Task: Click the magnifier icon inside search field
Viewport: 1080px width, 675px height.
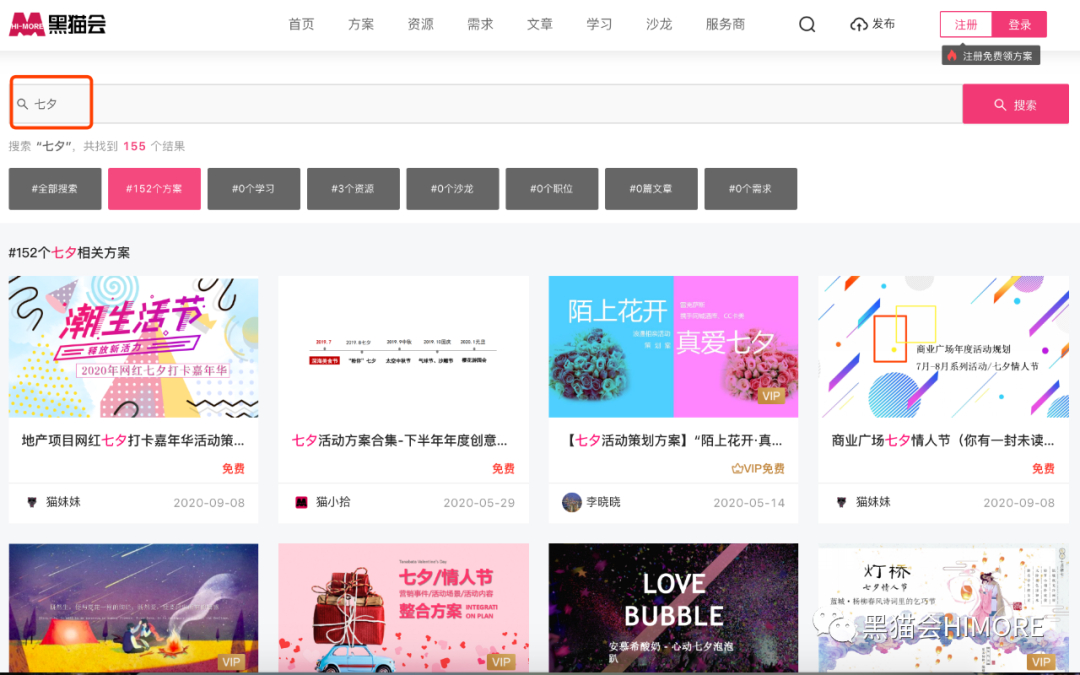Action: tap(23, 104)
